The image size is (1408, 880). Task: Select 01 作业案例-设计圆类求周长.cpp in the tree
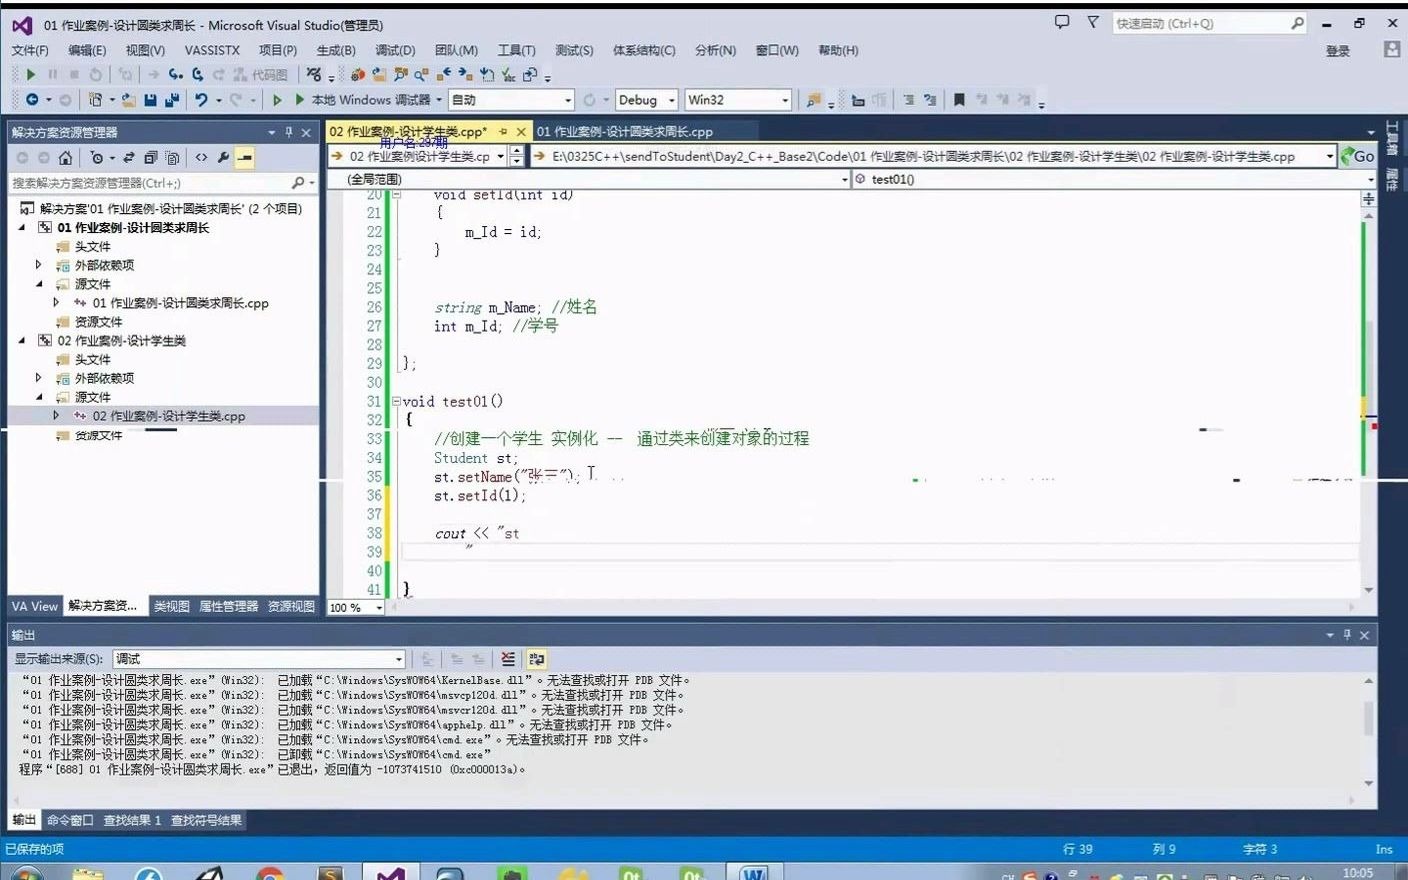(181, 303)
